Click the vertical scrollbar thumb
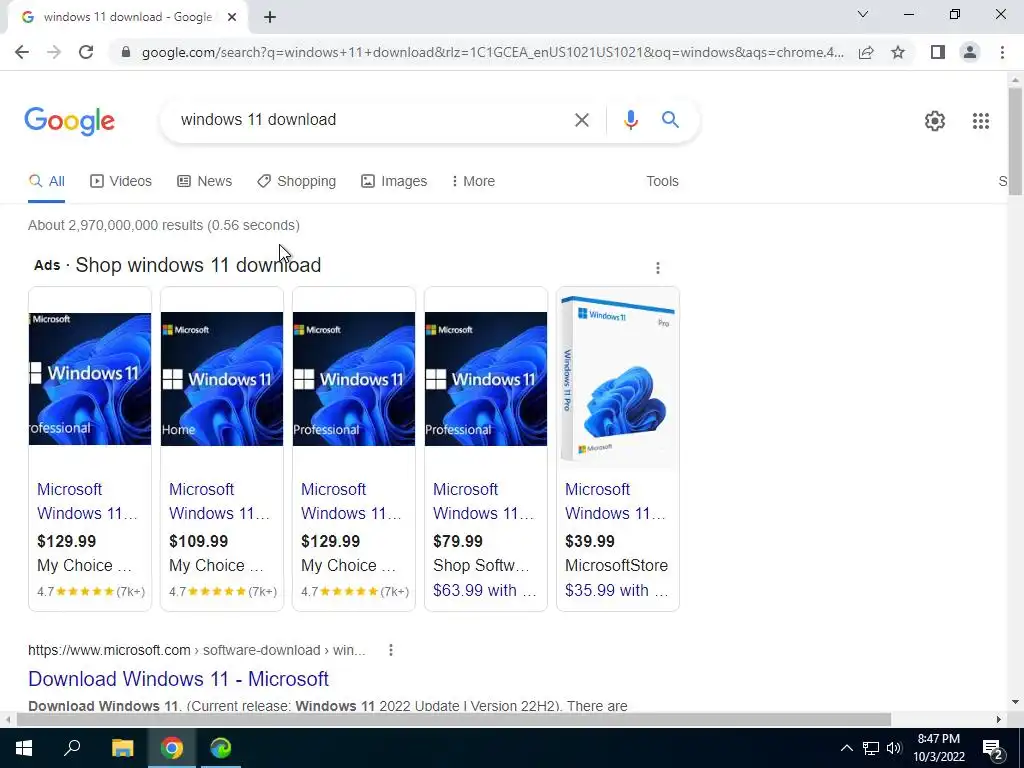The image size is (1024, 768). (1015, 140)
